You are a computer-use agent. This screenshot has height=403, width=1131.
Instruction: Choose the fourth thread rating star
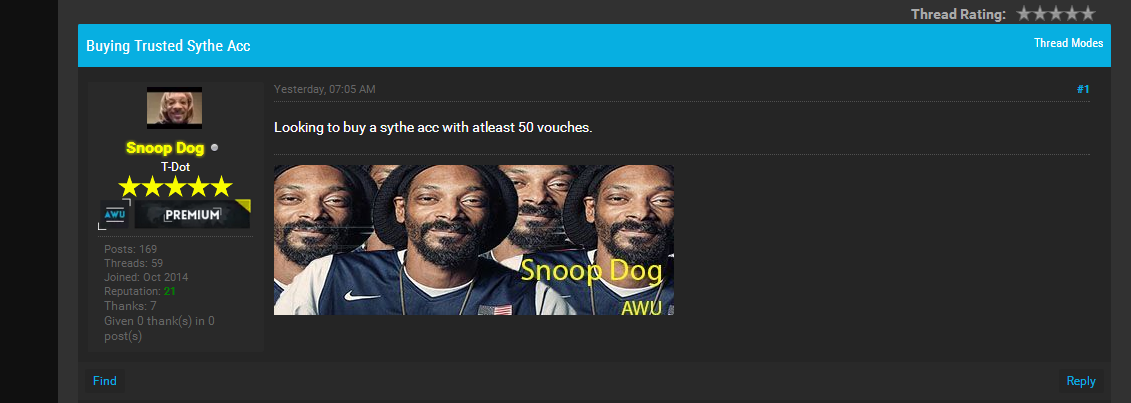[1072, 13]
